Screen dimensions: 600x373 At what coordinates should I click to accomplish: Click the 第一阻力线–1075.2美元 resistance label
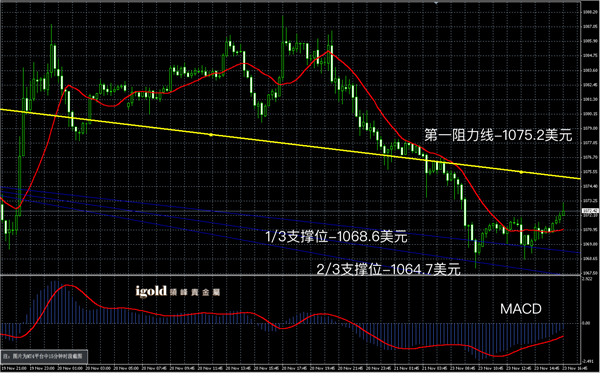[498, 135]
